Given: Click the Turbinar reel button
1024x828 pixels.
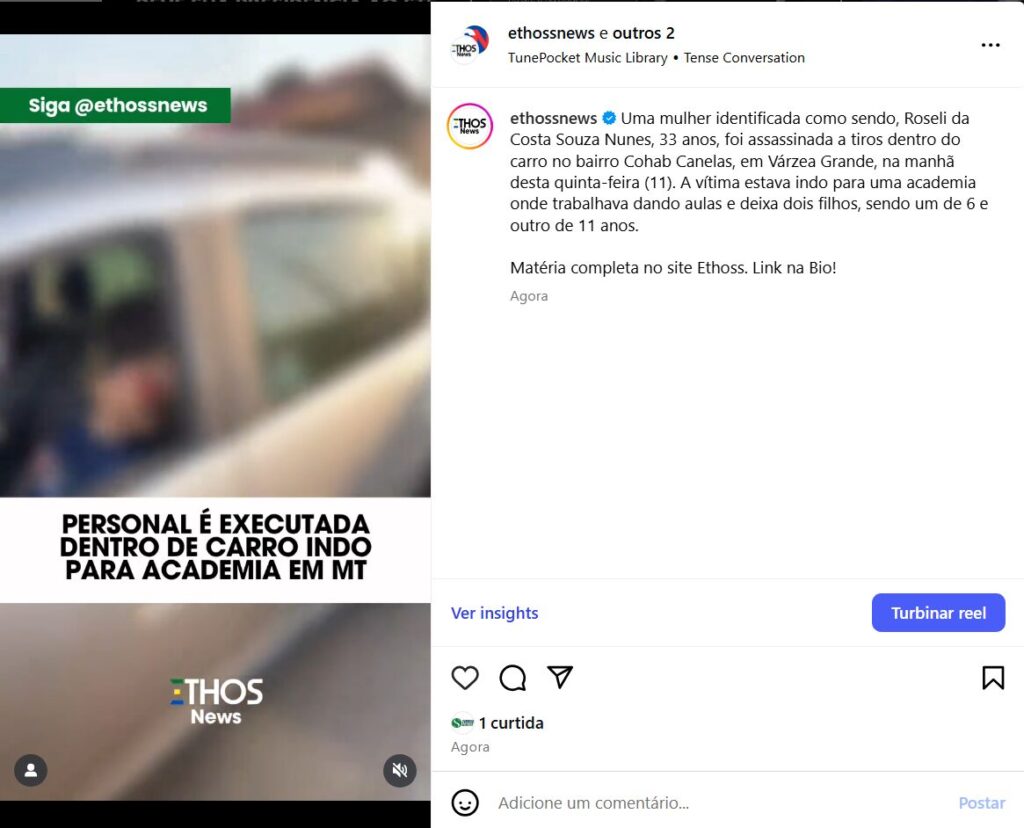Looking at the screenshot, I should [938, 613].
